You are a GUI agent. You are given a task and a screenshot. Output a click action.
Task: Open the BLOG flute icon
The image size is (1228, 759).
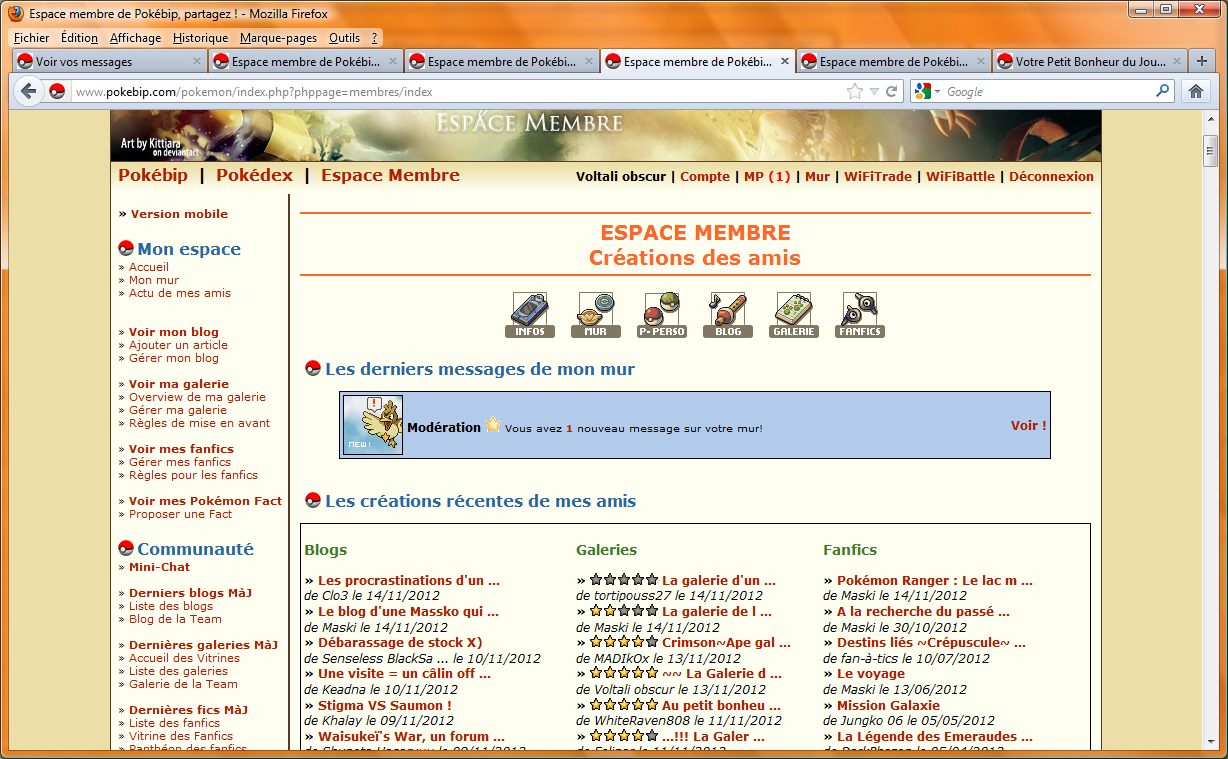728,315
